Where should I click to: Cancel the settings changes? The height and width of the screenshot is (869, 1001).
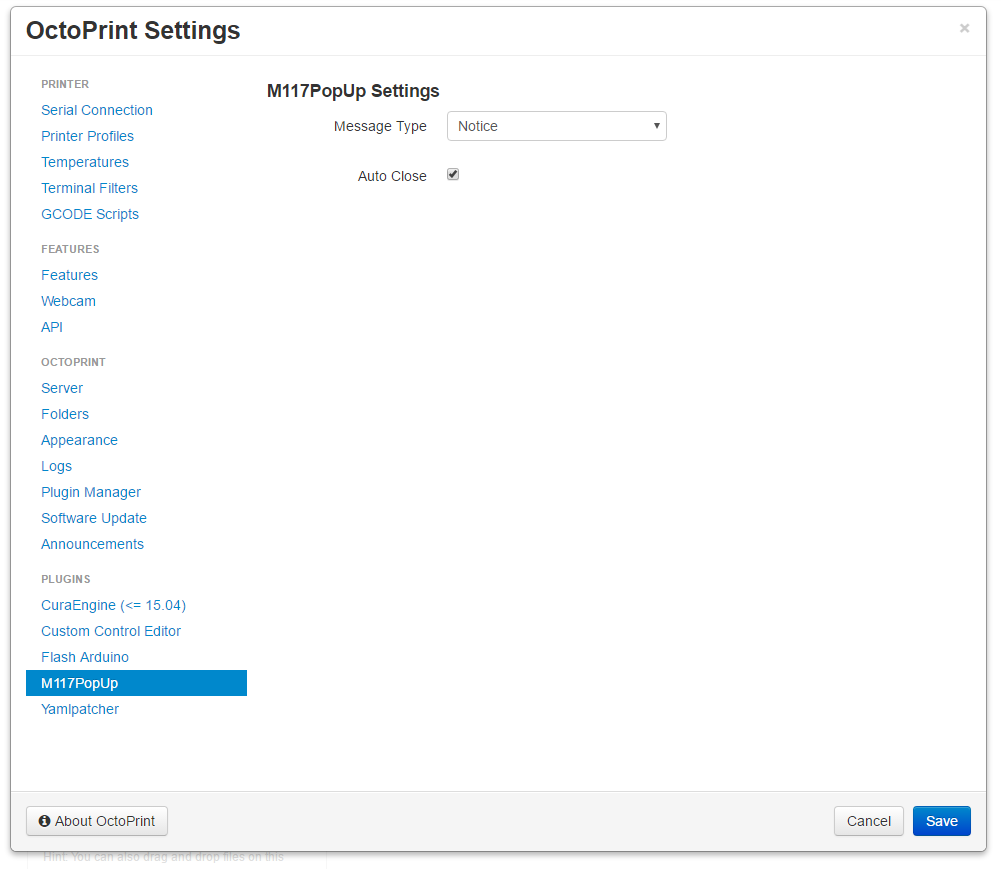[868, 821]
